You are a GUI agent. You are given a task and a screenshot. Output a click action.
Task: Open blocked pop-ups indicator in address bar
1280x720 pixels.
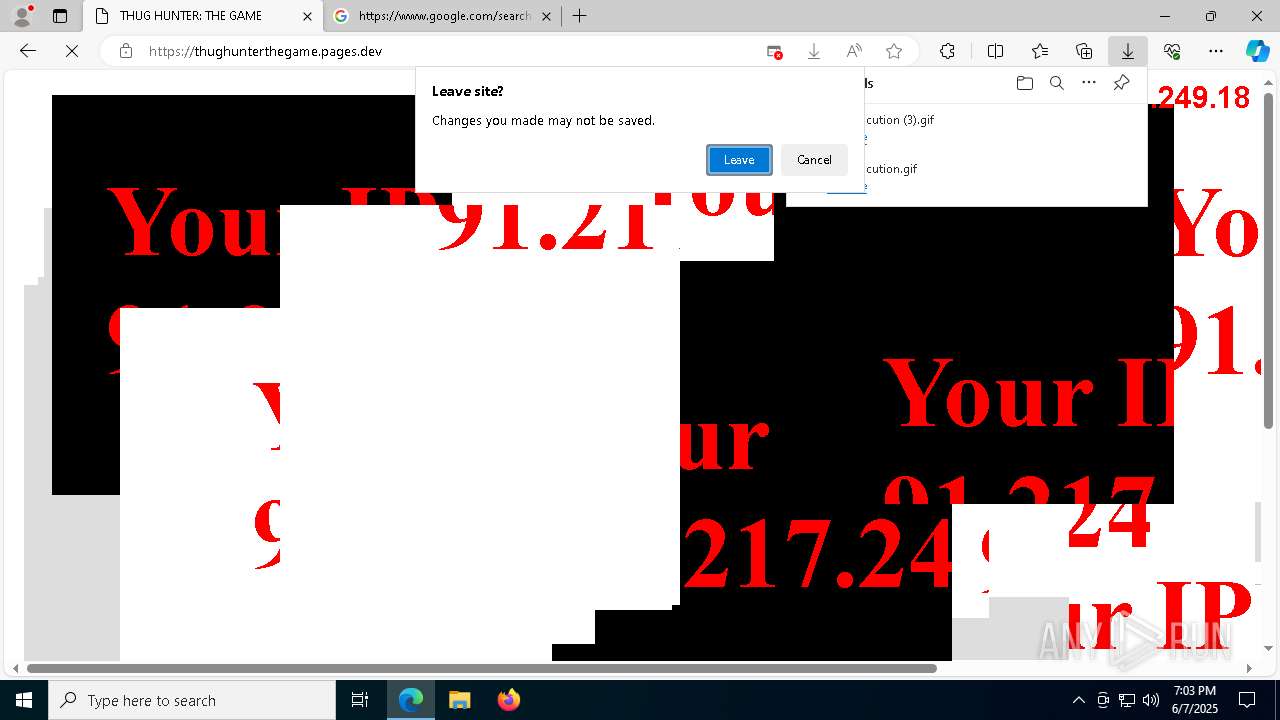point(774,51)
